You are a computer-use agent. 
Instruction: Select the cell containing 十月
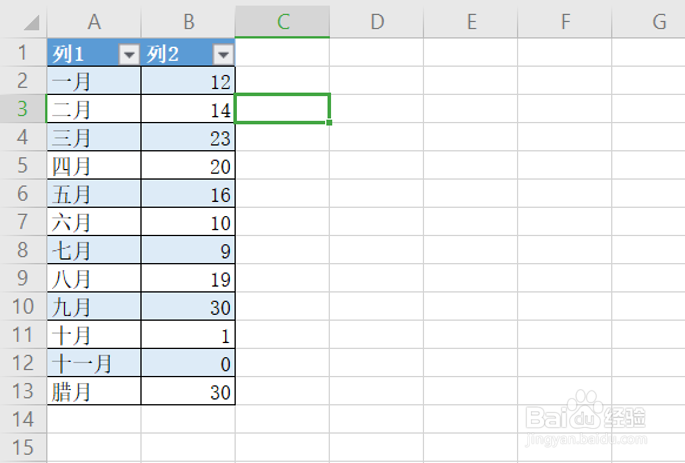[94, 335]
